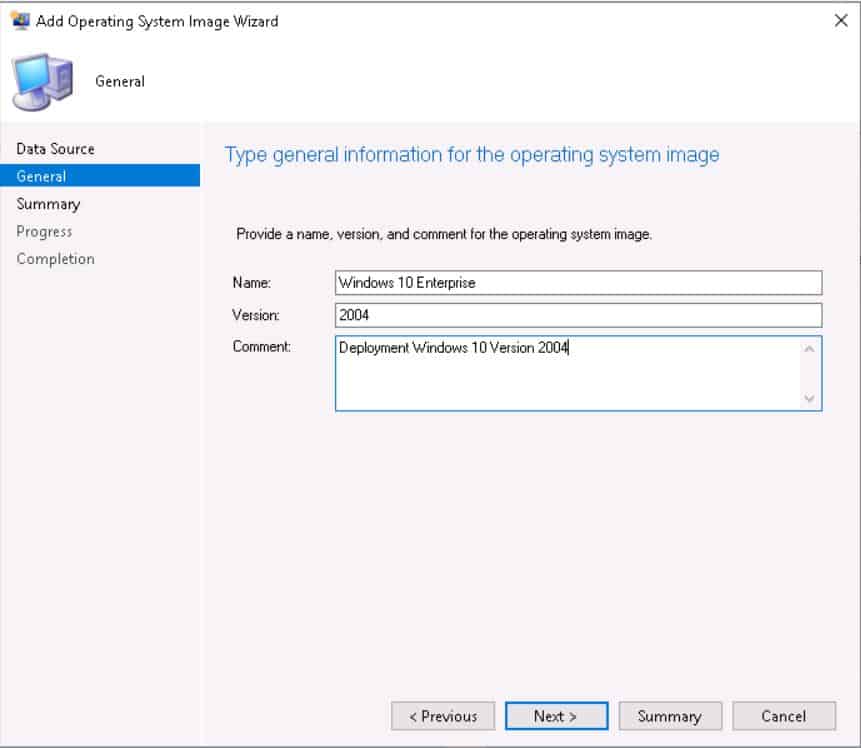Click the Comment box scroll down arrow
Image resolution: width=861 pixels, height=748 pixels.
tap(809, 398)
